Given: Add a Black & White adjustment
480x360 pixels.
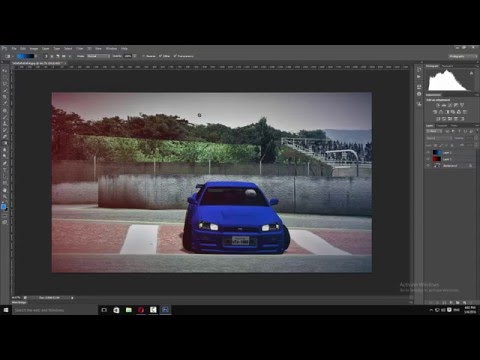Looking at the screenshot, I should [447, 112].
